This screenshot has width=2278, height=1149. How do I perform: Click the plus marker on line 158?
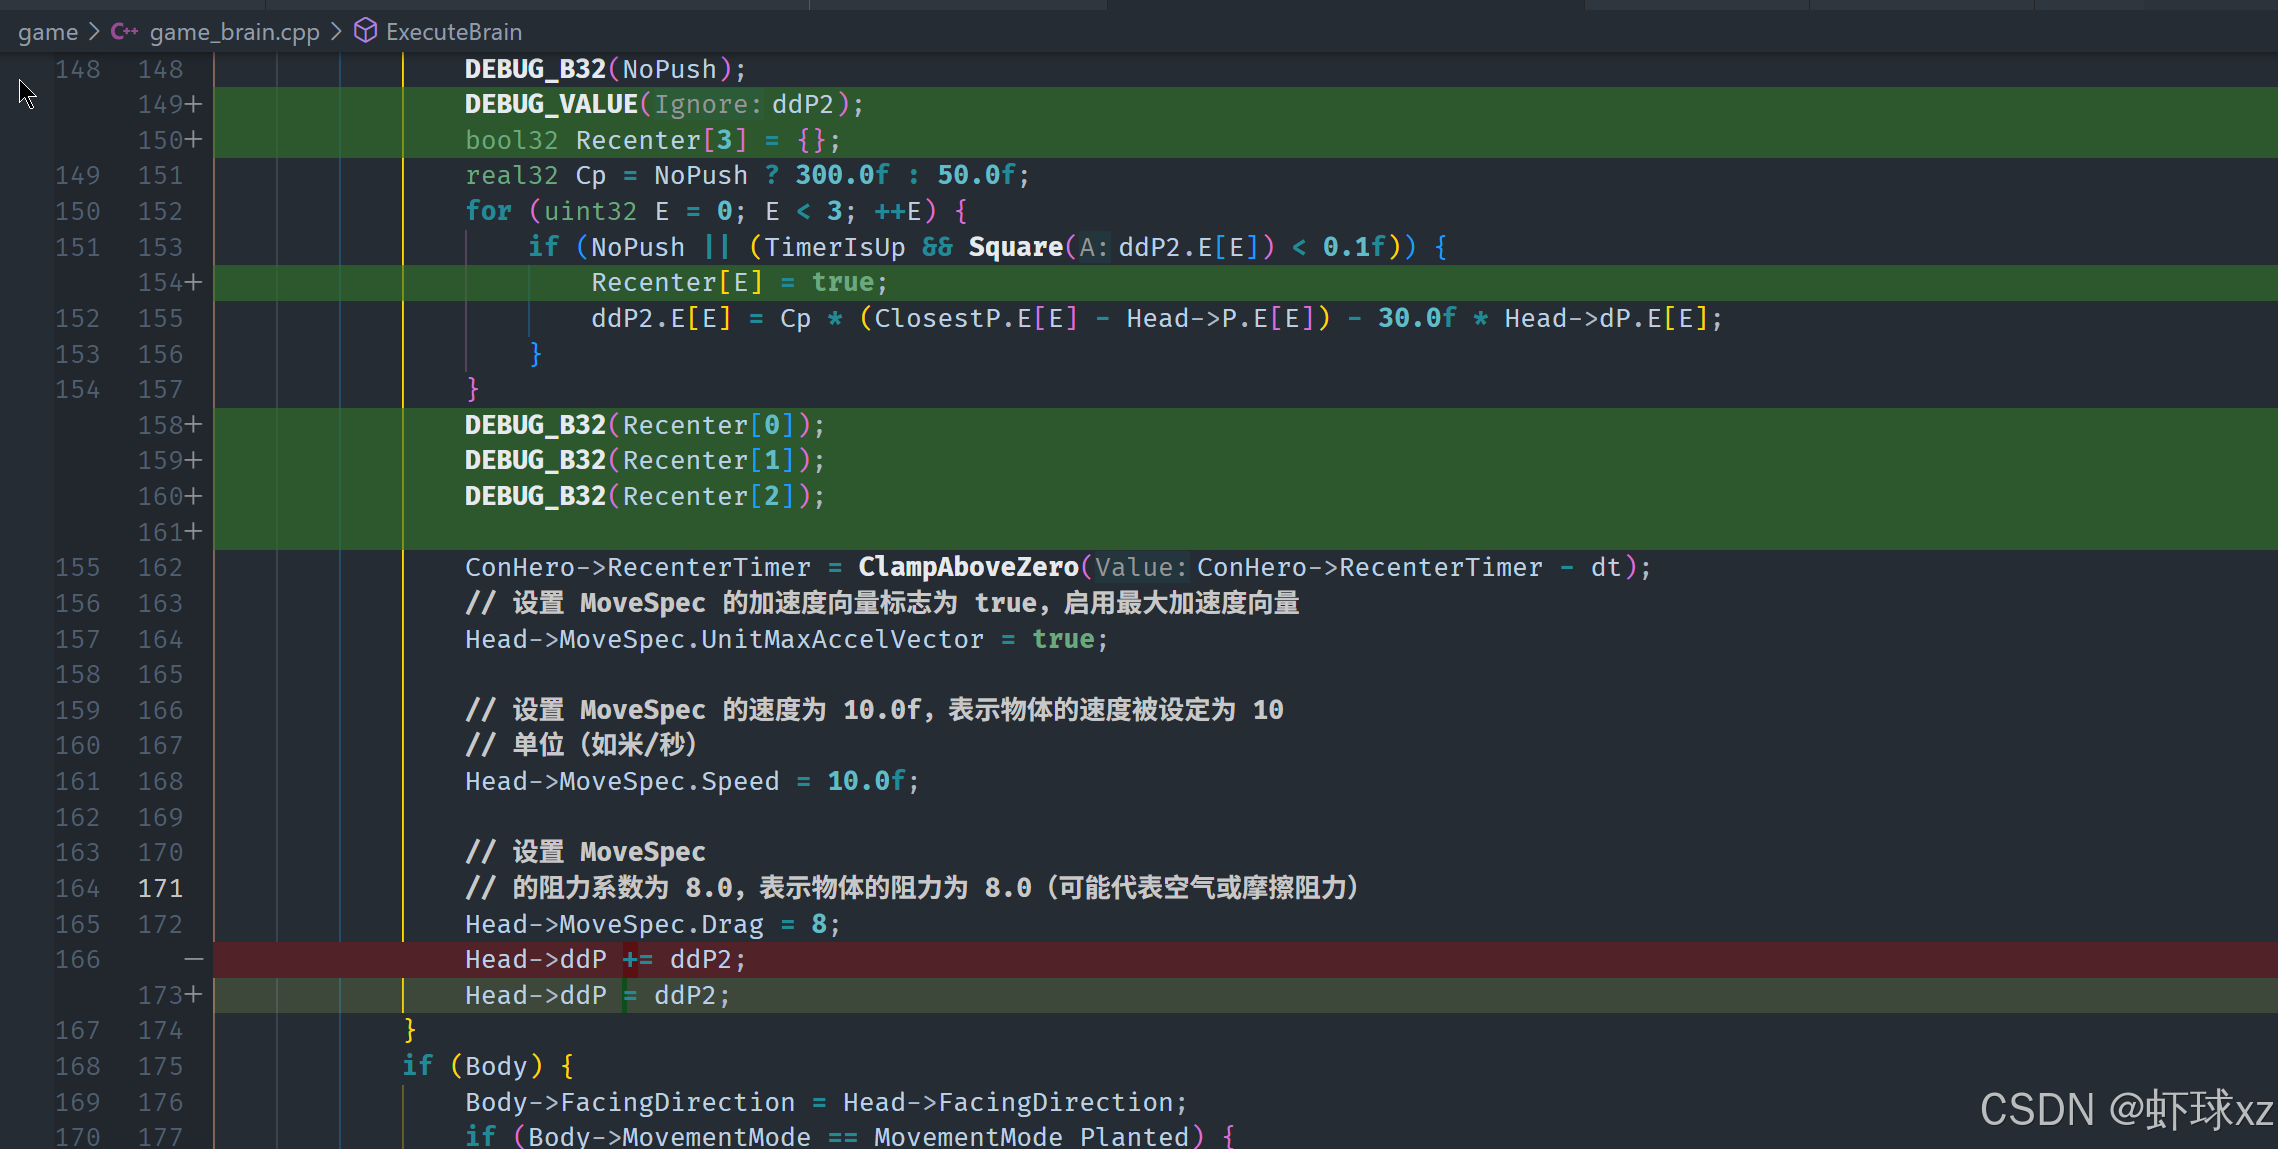click(194, 425)
